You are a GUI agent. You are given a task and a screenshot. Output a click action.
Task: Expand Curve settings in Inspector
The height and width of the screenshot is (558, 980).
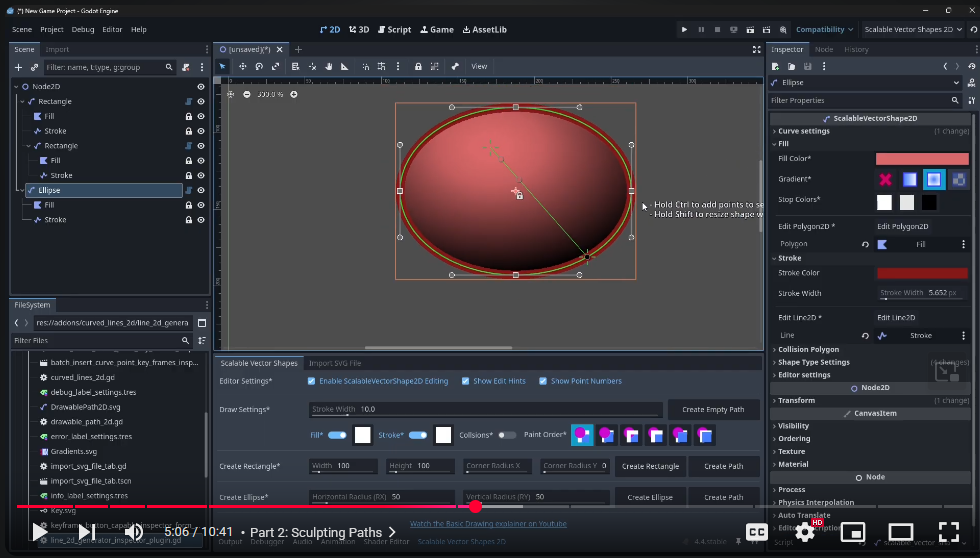coord(803,131)
